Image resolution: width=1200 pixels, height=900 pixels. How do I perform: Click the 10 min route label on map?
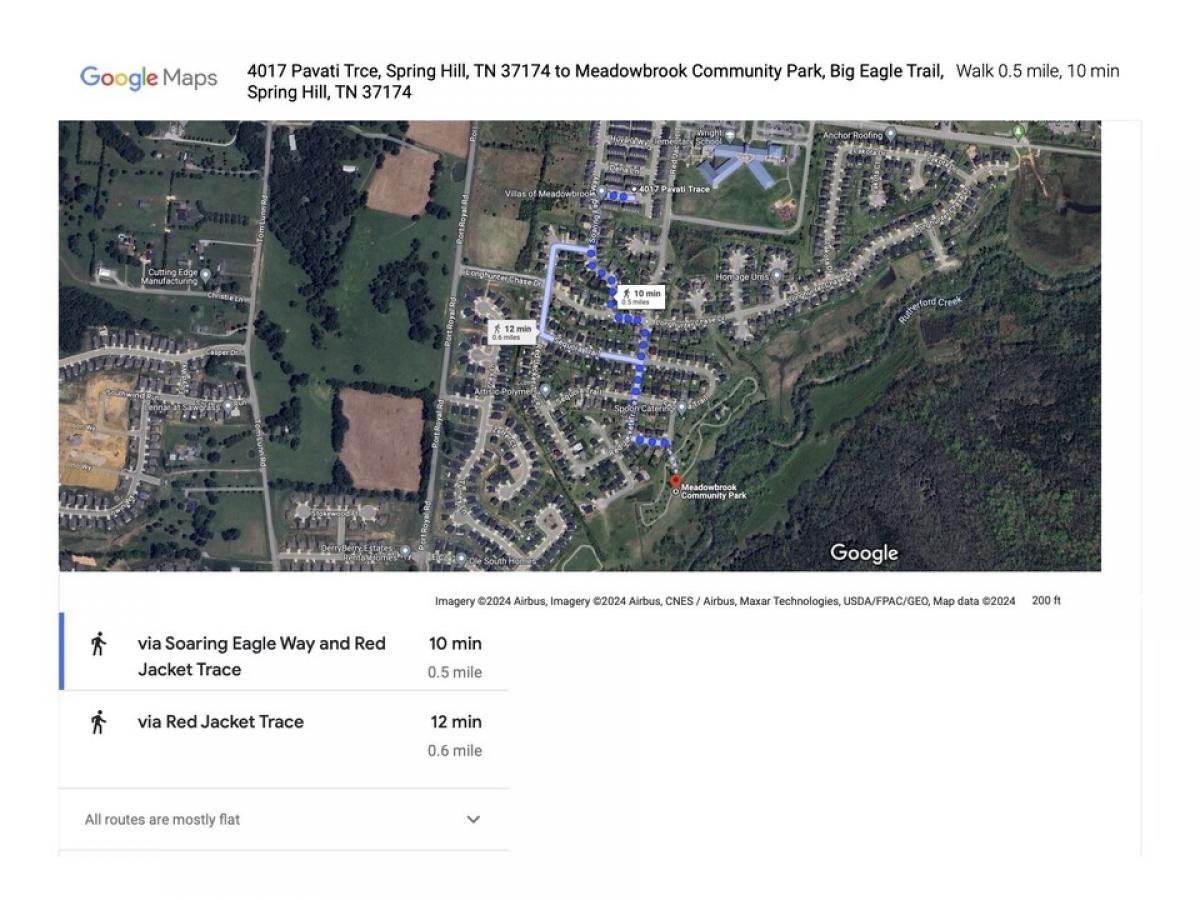tap(641, 296)
